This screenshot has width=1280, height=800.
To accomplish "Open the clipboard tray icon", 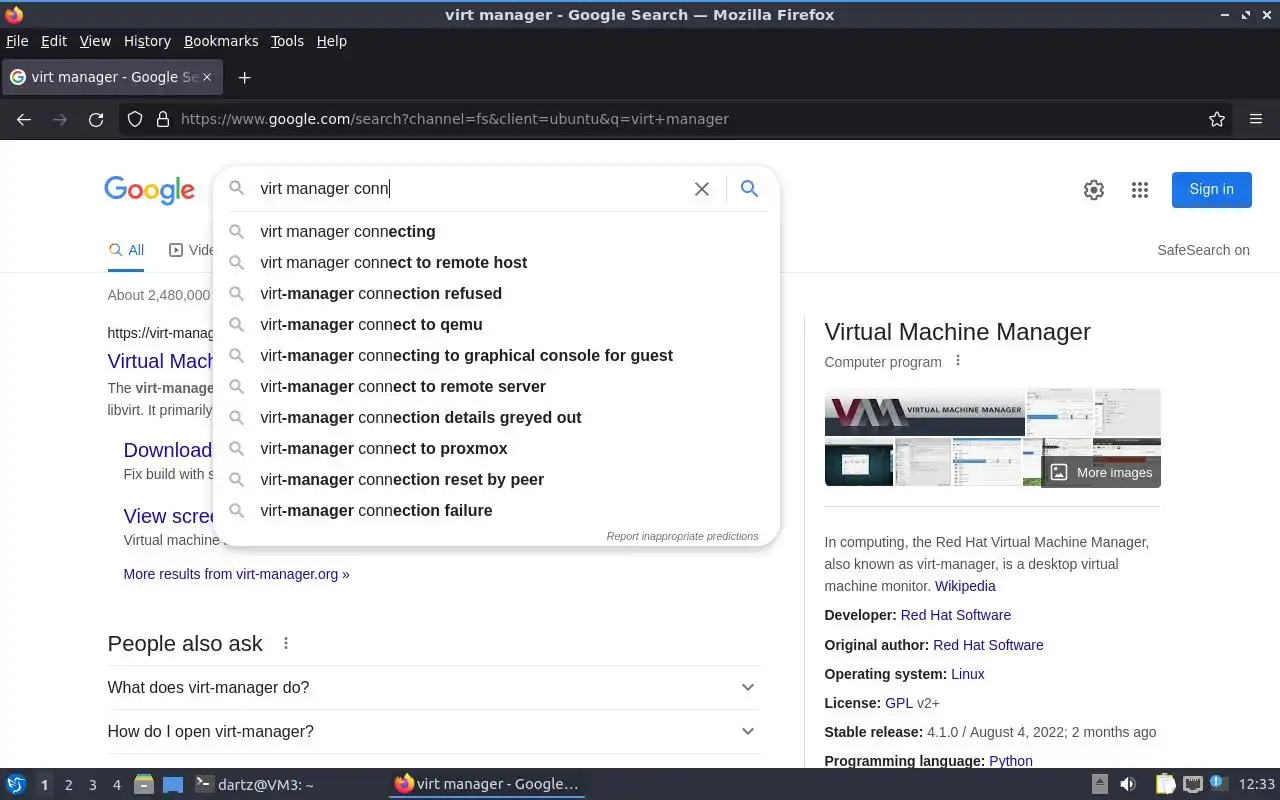I will click(x=1166, y=785).
